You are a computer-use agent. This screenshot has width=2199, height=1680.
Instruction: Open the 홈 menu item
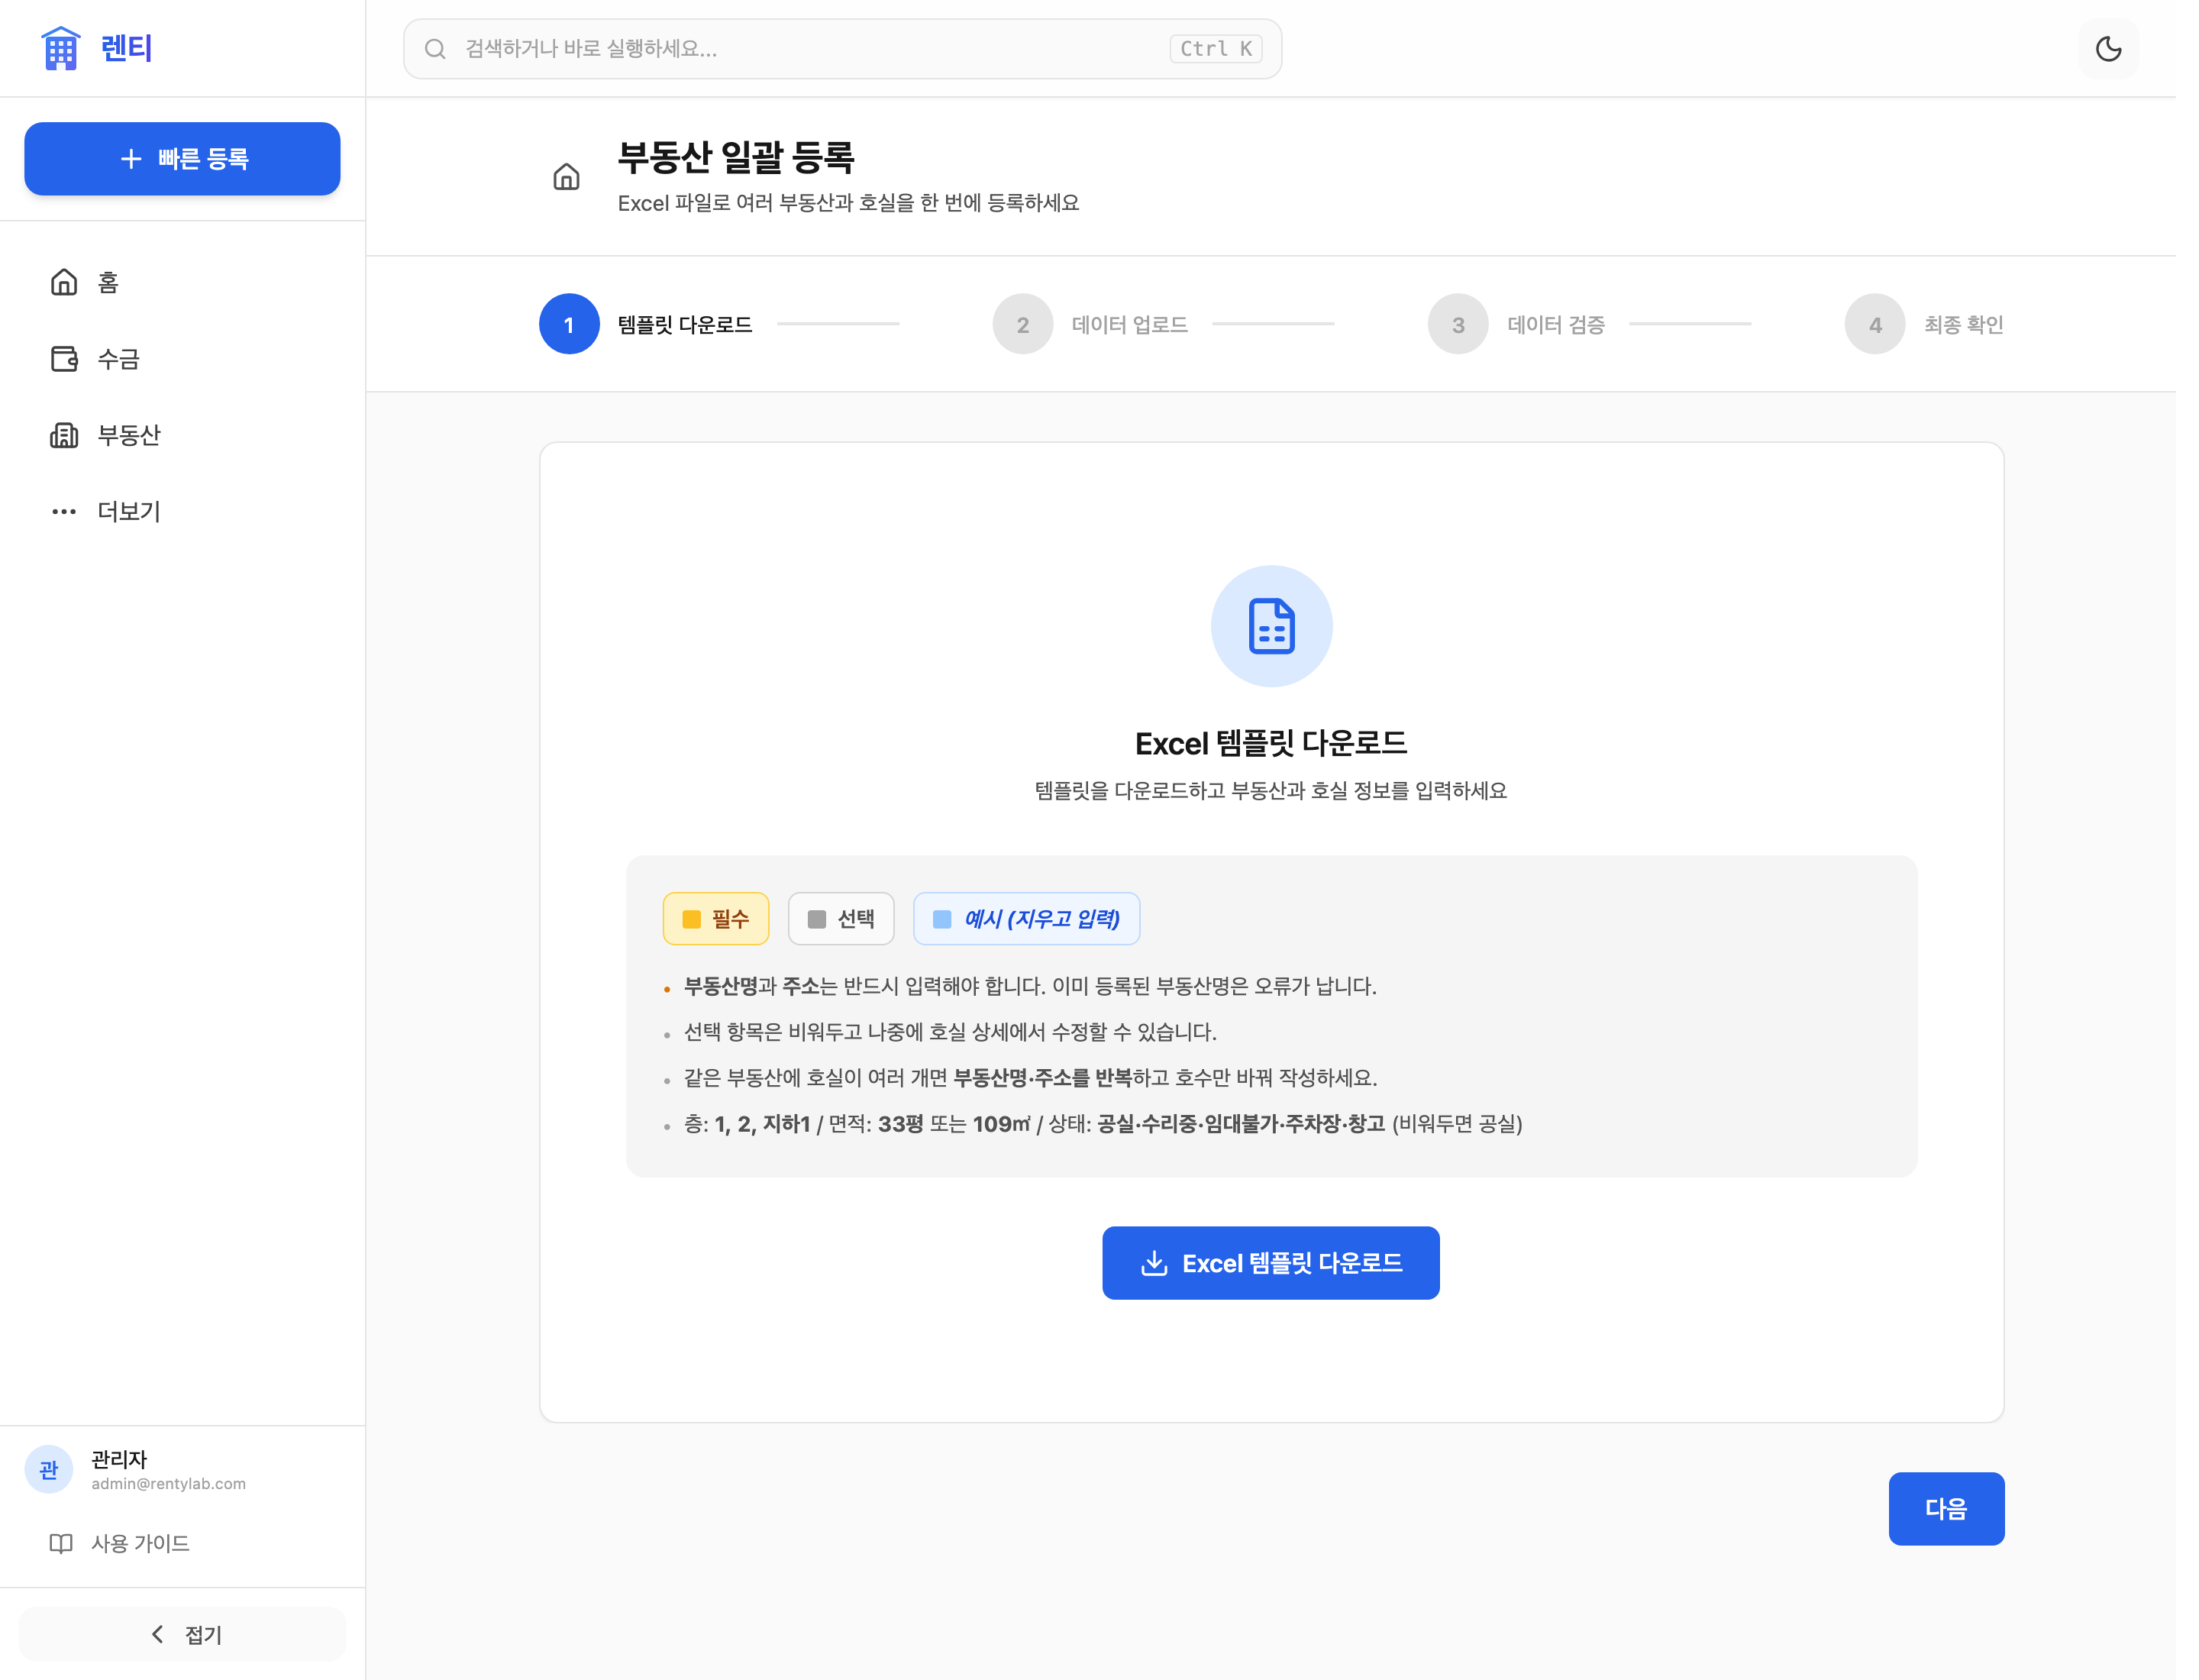[182, 283]
